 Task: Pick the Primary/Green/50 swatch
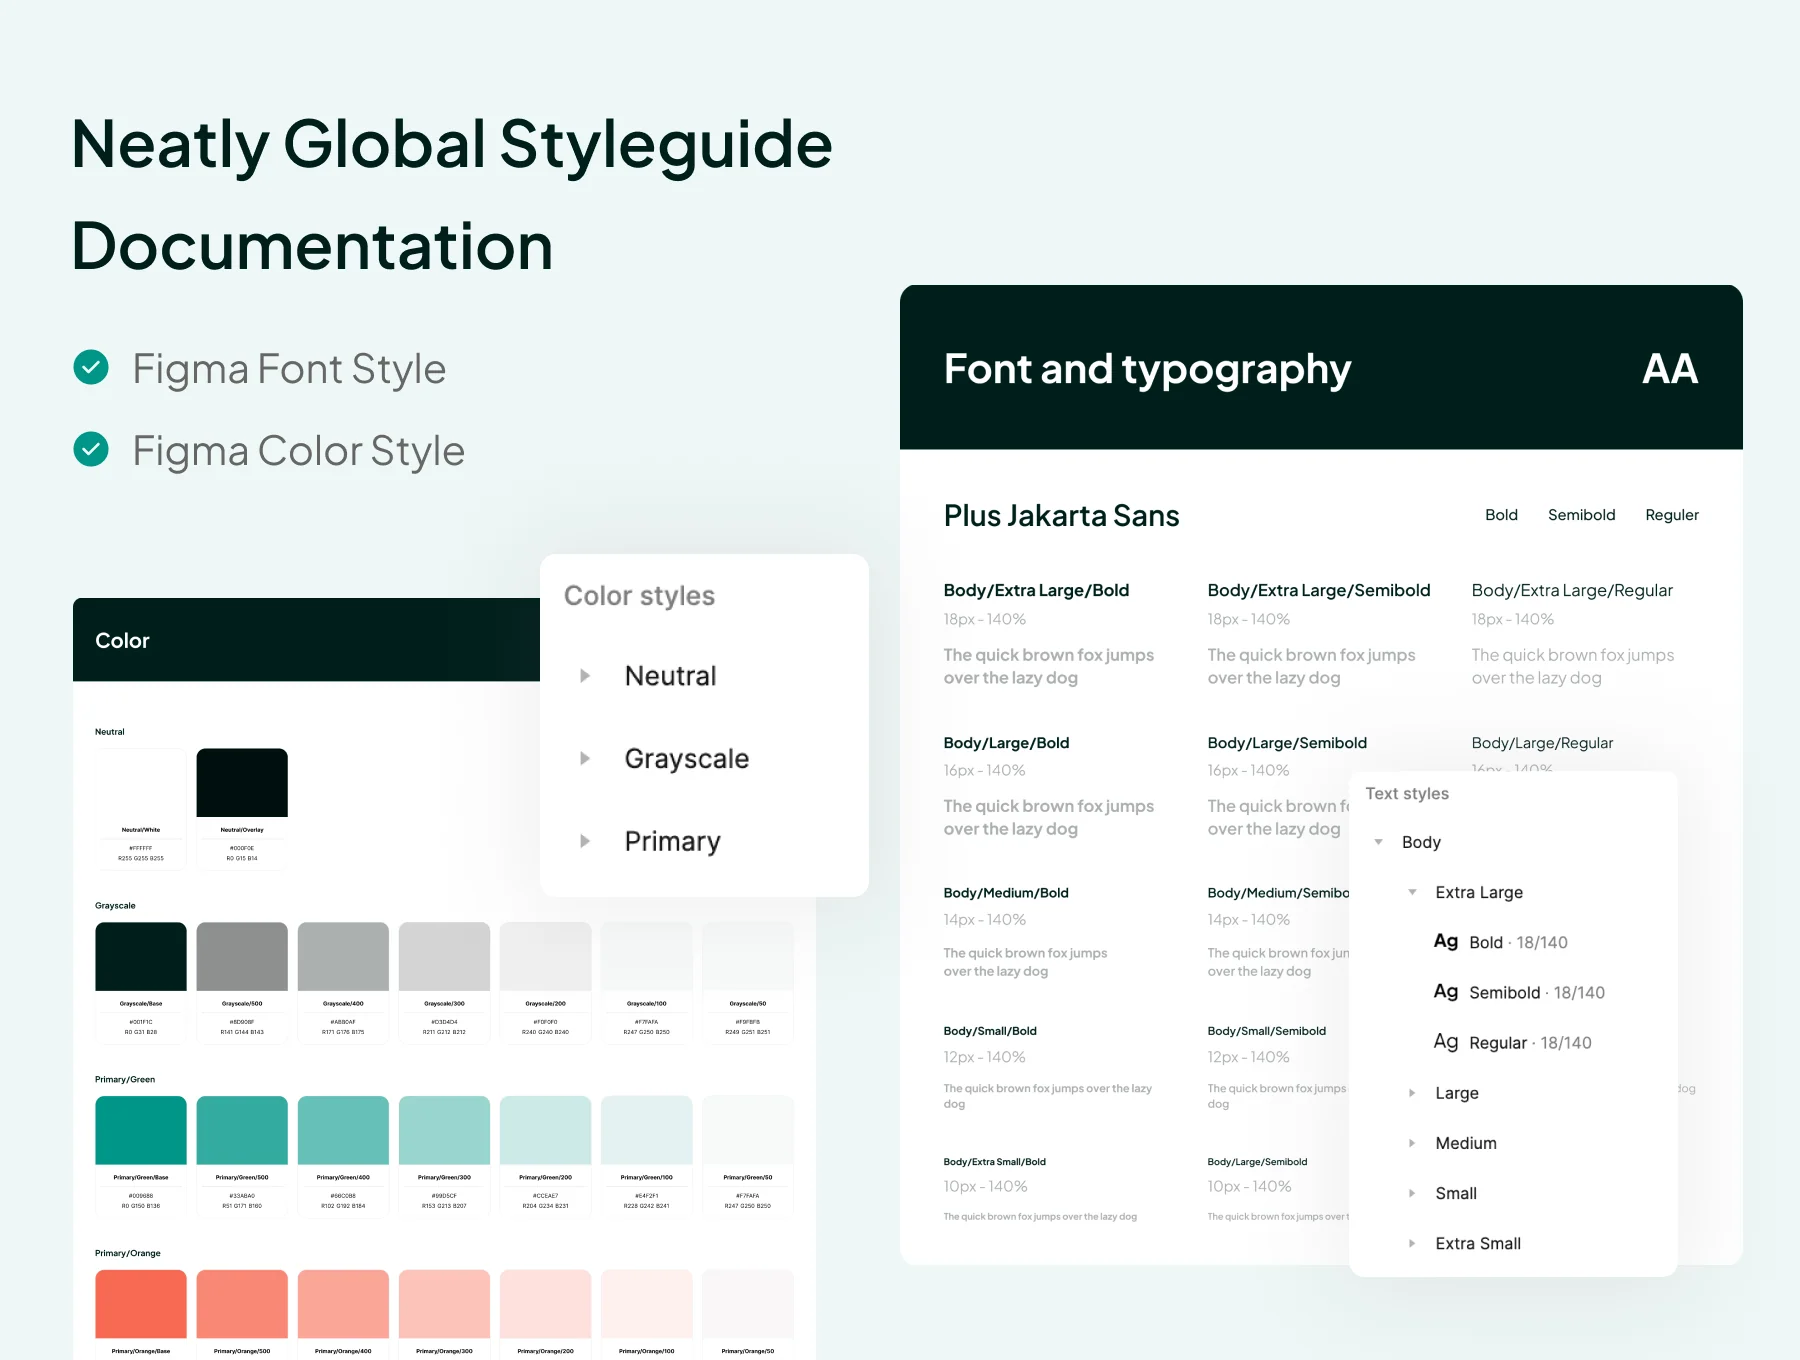[748, 1130]
